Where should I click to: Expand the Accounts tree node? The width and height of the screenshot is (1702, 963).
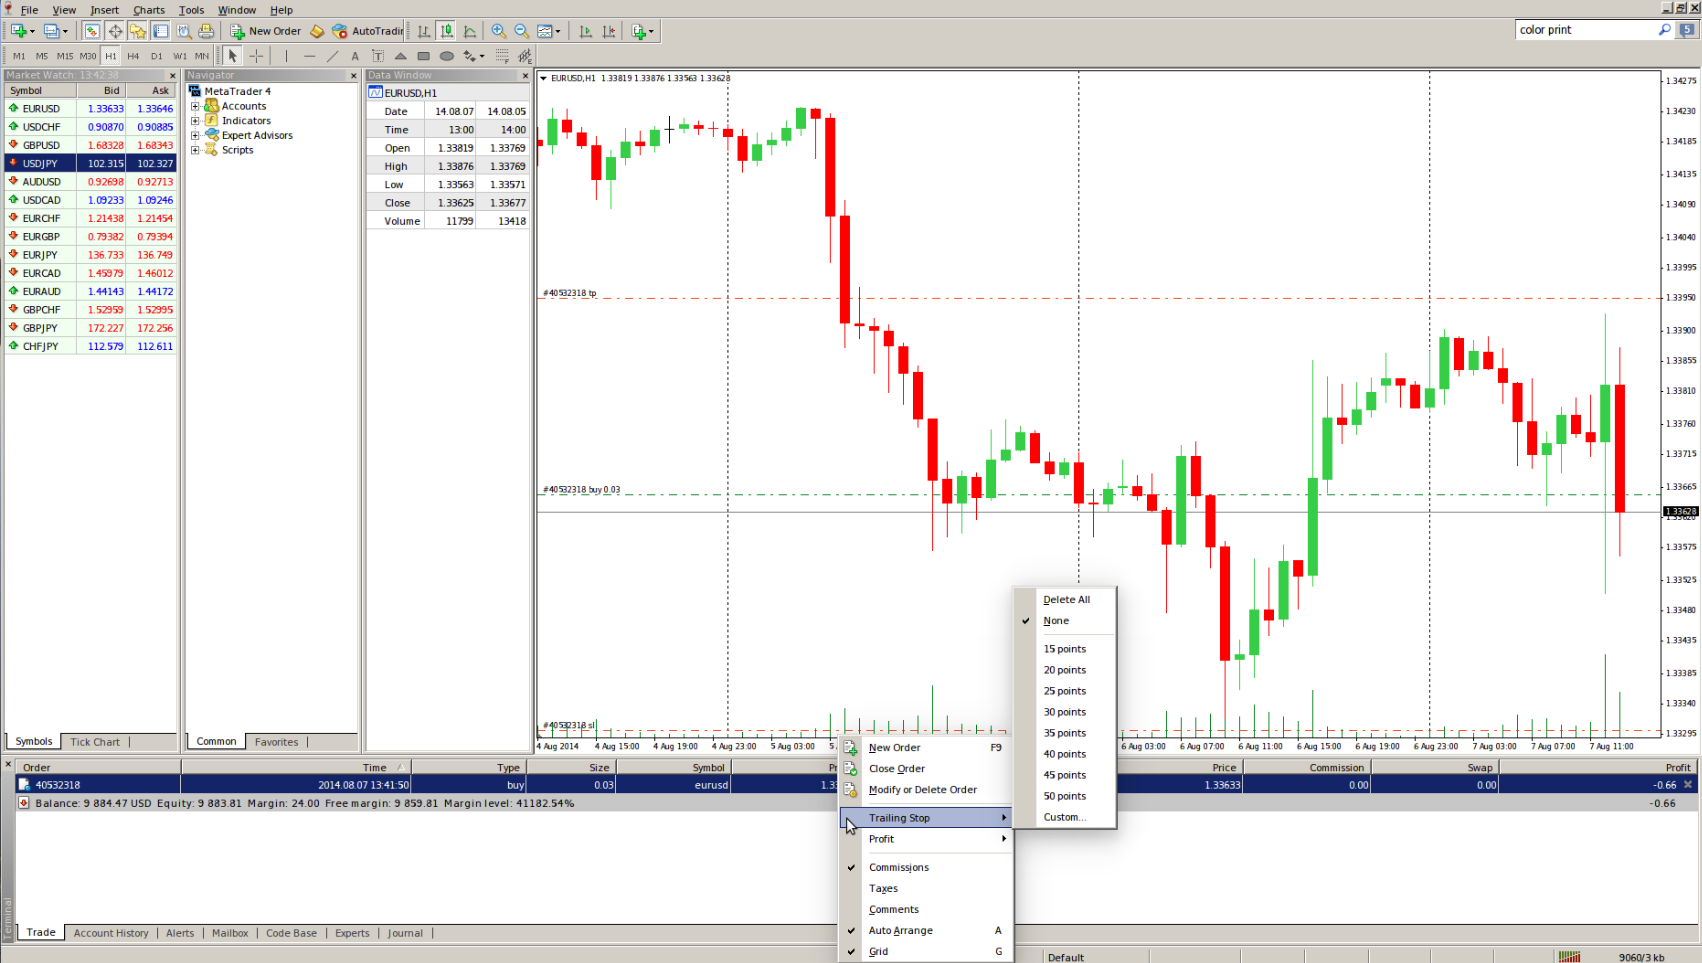(x=195, y=106)
